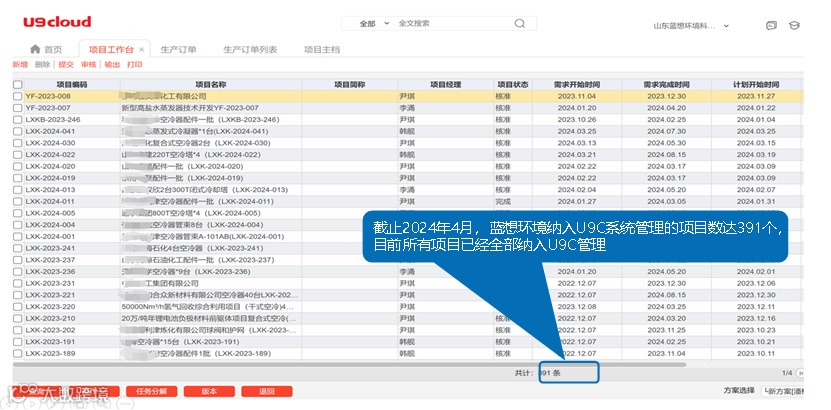Viewport: 831px width, 410px height.
Task: Check the YF-2023-008 row checkbox
Action: (18, 96)
